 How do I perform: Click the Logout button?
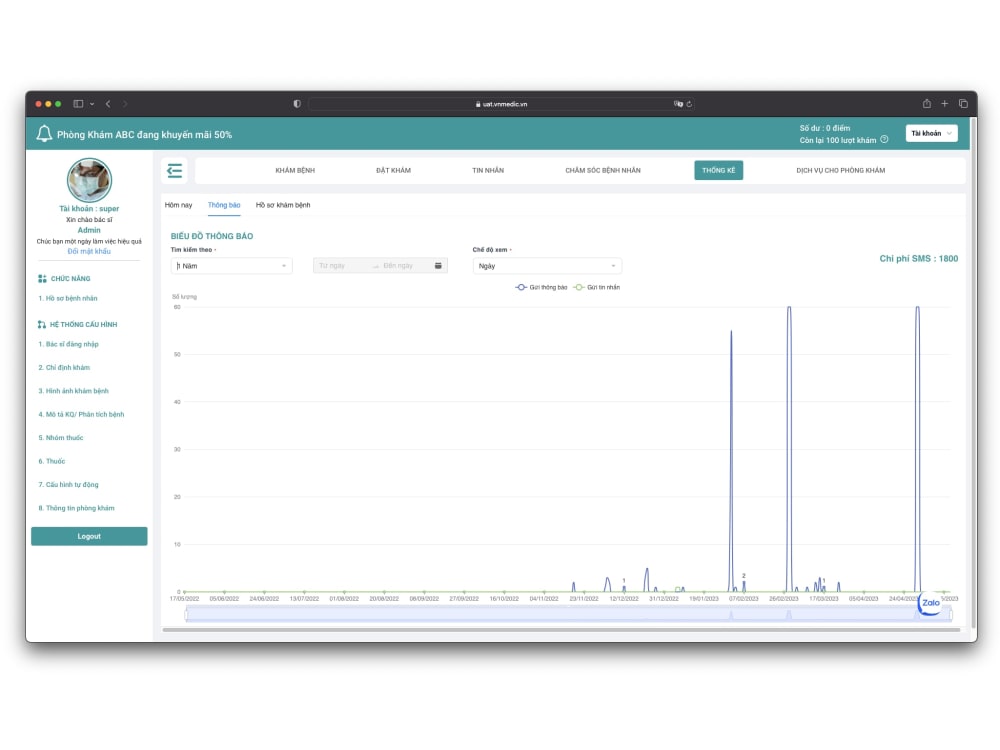tap(89, 536)
